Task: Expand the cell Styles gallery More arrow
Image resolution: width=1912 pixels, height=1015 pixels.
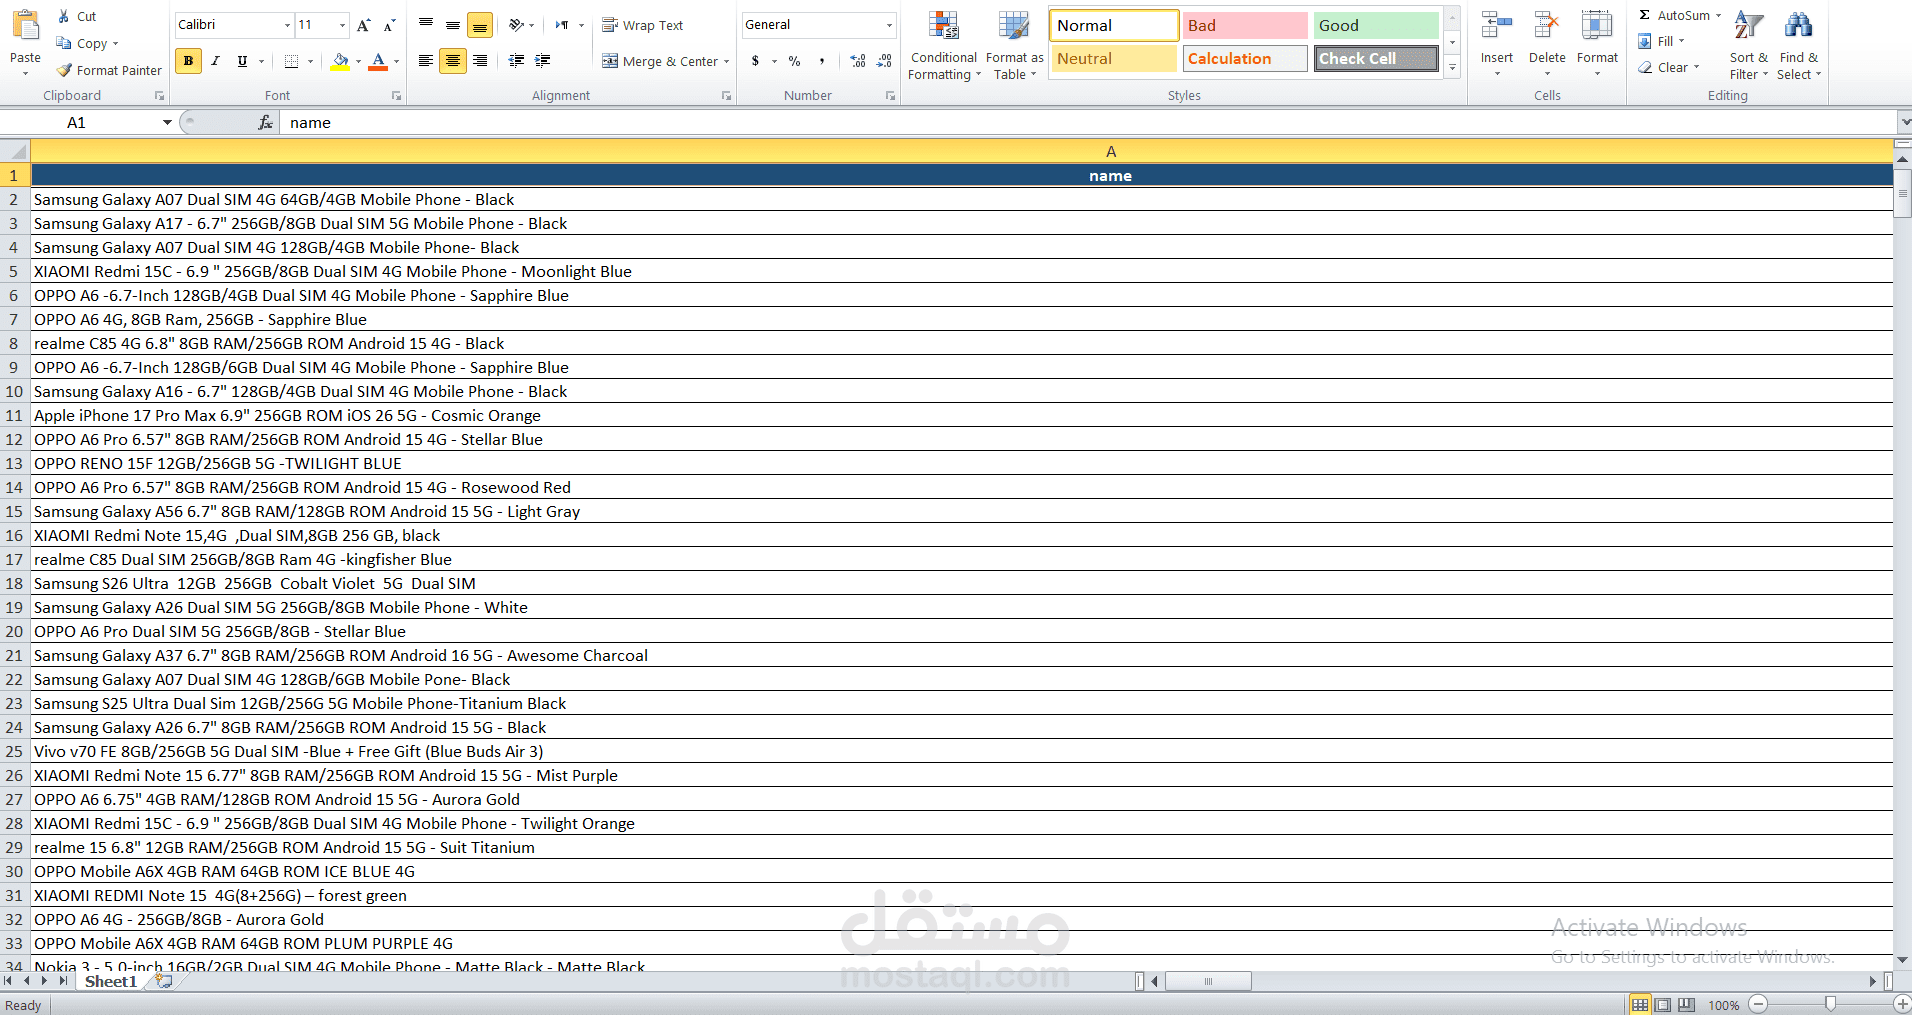Action: 1452,67
